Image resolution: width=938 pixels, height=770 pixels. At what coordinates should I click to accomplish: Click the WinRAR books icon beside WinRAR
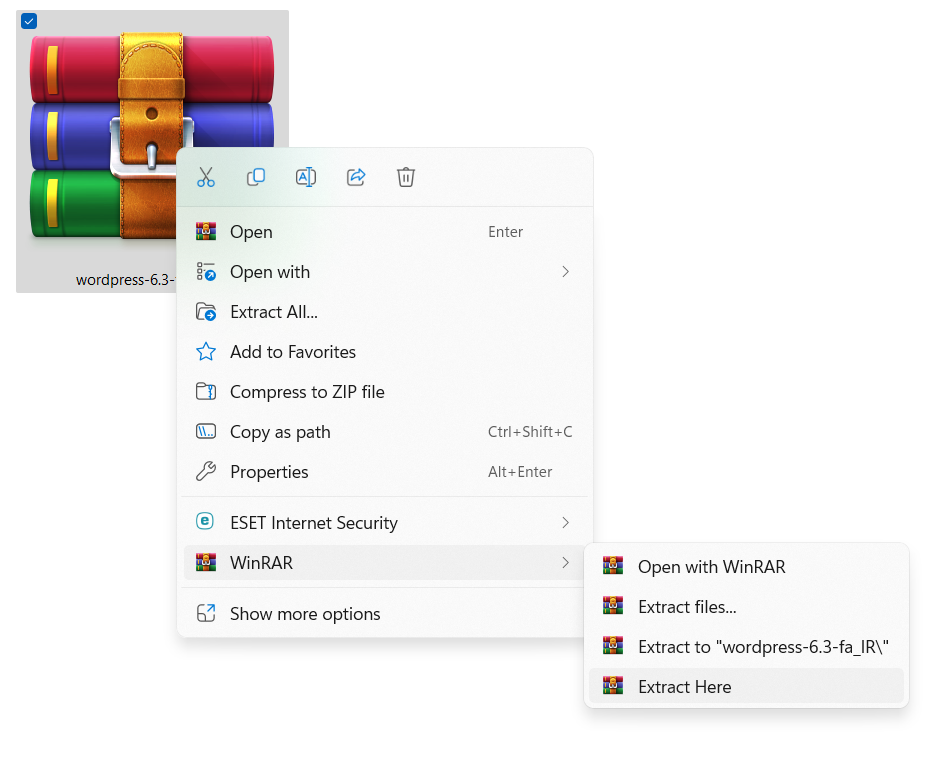206,562
